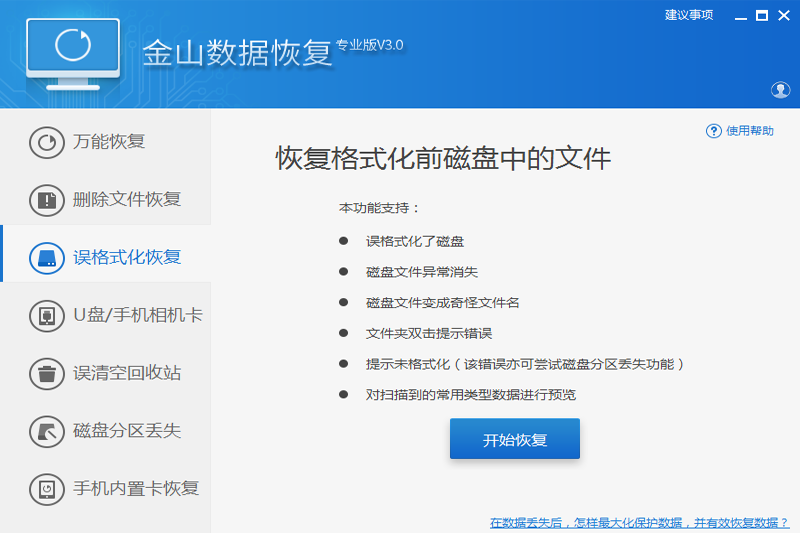Start recovery with 开始恢复 button
800x533 pixels.
(514, 439)
